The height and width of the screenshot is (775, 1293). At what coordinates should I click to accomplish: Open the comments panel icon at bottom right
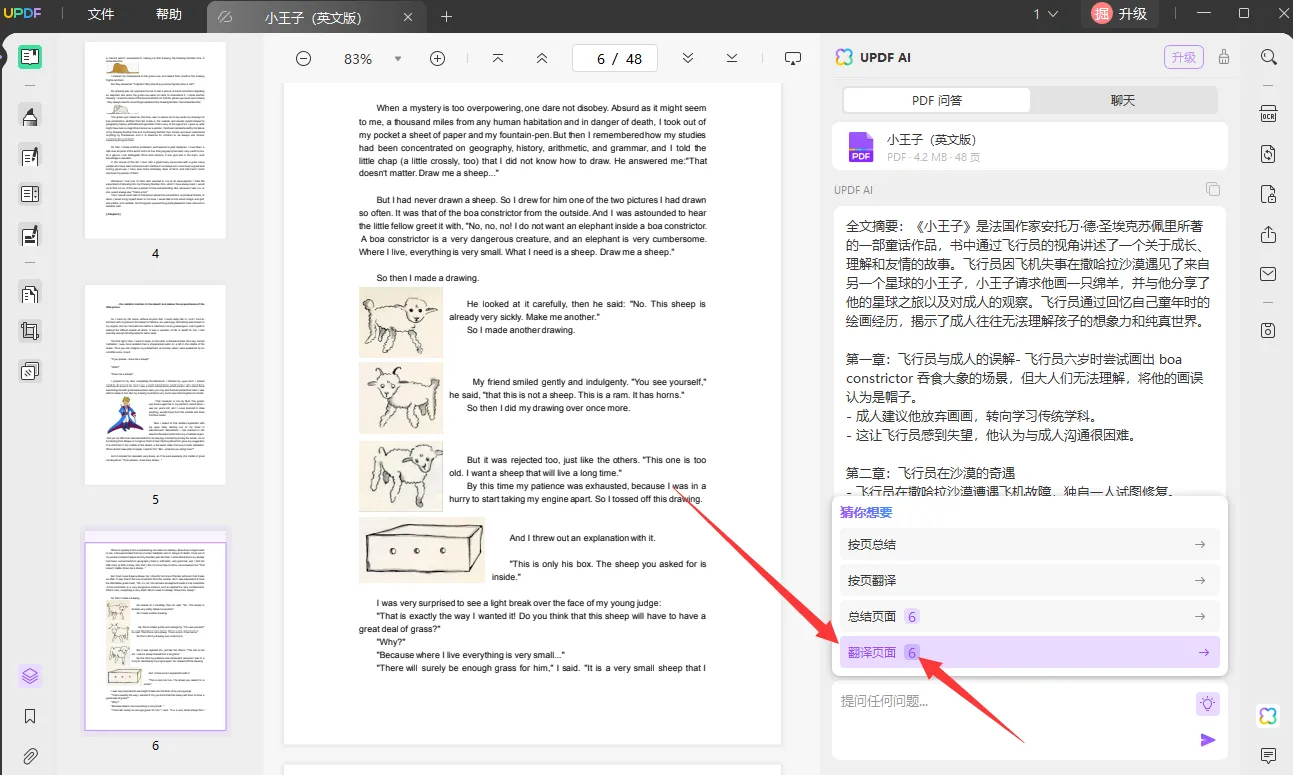tap(1269, 756)
